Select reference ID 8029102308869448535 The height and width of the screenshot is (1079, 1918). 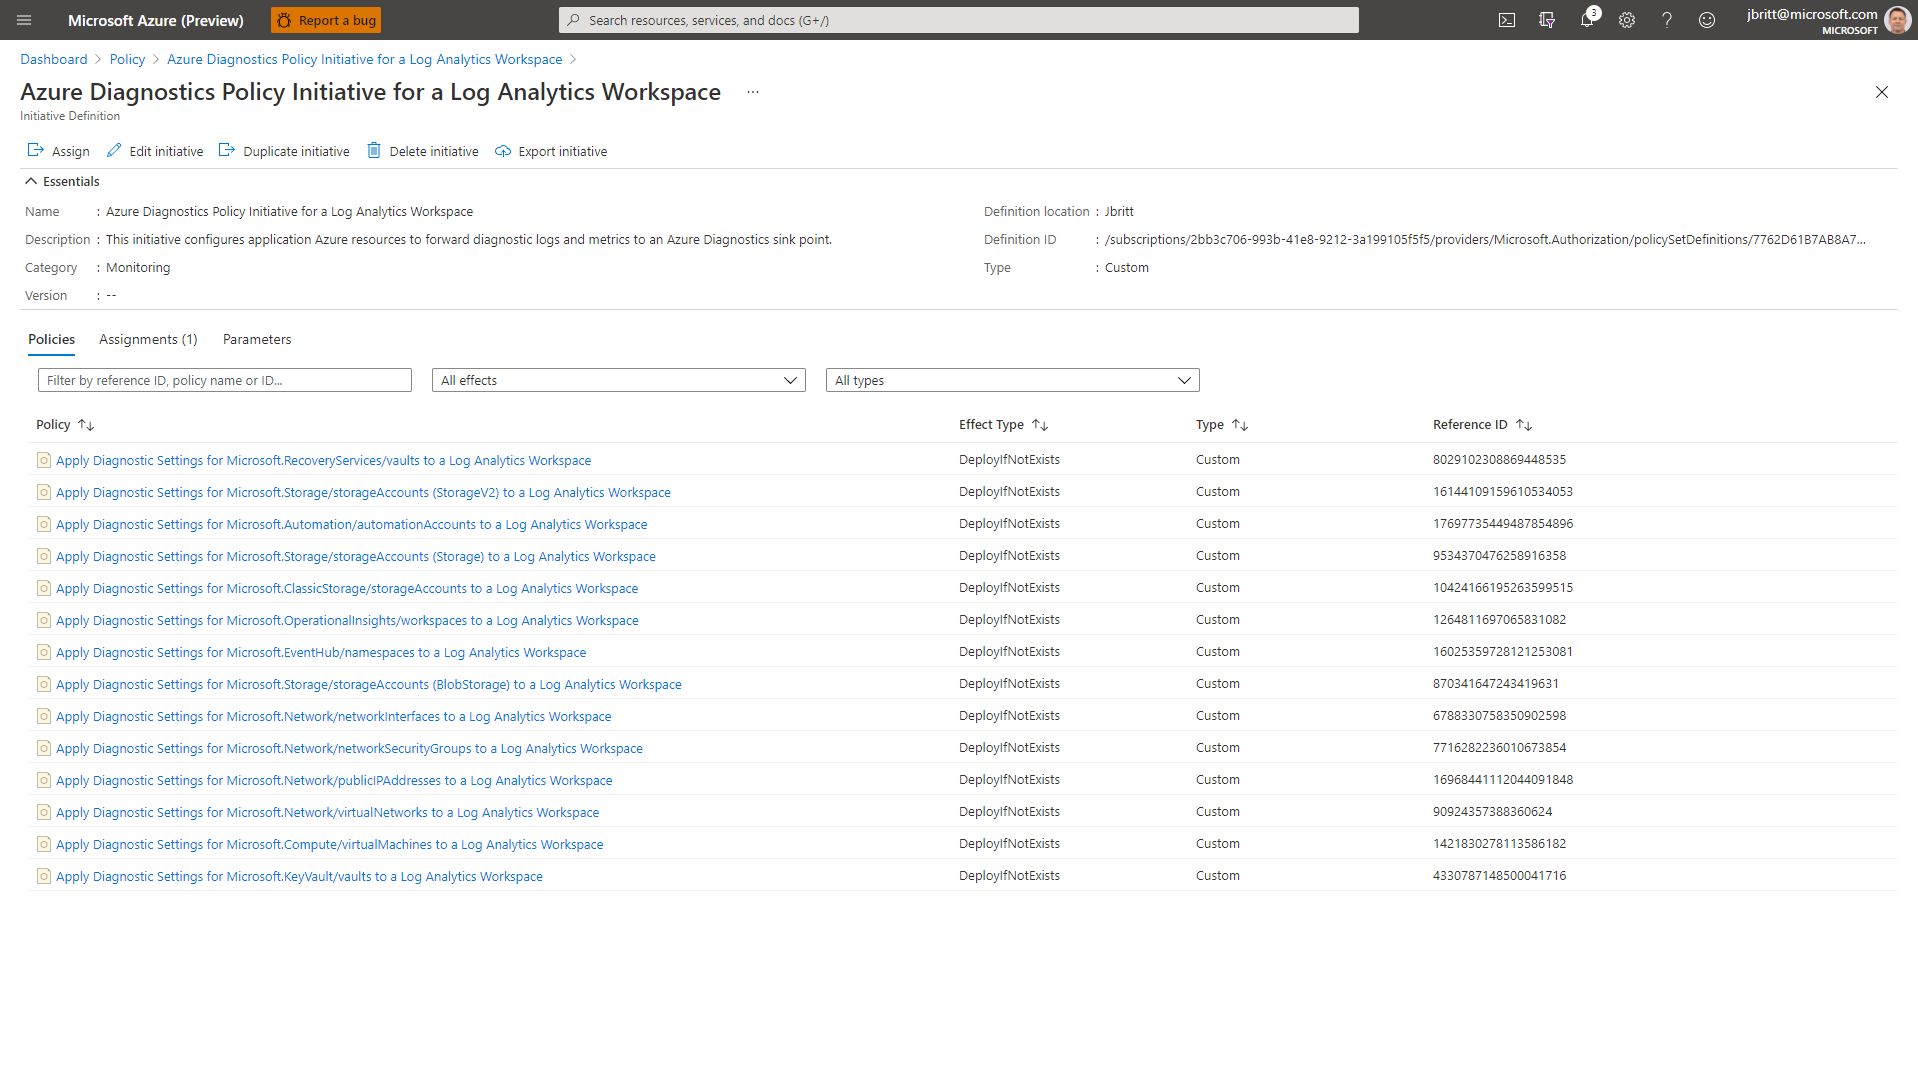point(1499,460)
